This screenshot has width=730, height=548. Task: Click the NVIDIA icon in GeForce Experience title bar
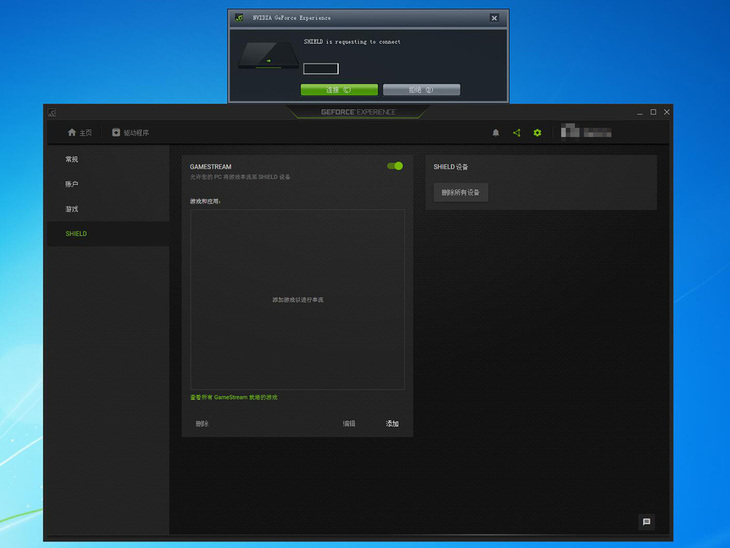(52, 113)
